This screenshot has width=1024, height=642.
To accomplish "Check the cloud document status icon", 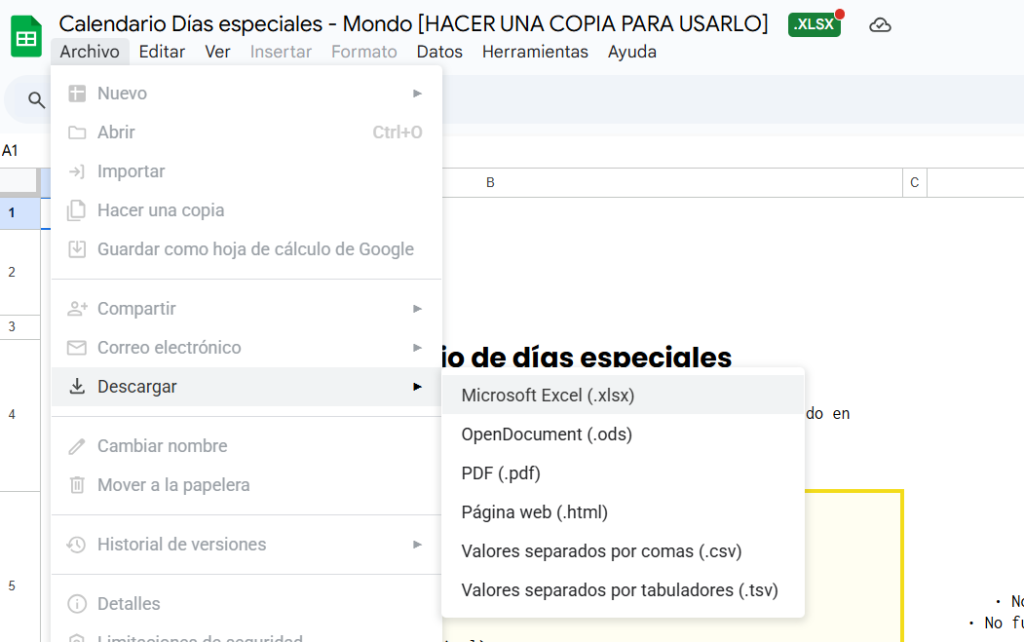I will pos(880,25).
